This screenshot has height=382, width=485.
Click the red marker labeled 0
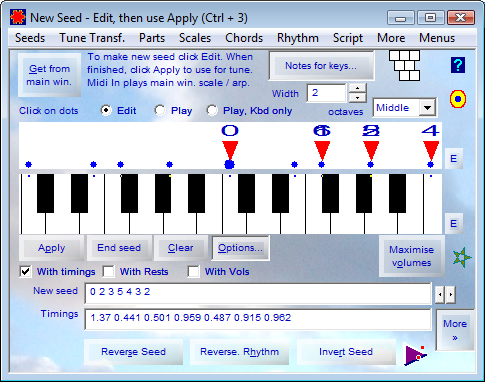tap(230, 150)
